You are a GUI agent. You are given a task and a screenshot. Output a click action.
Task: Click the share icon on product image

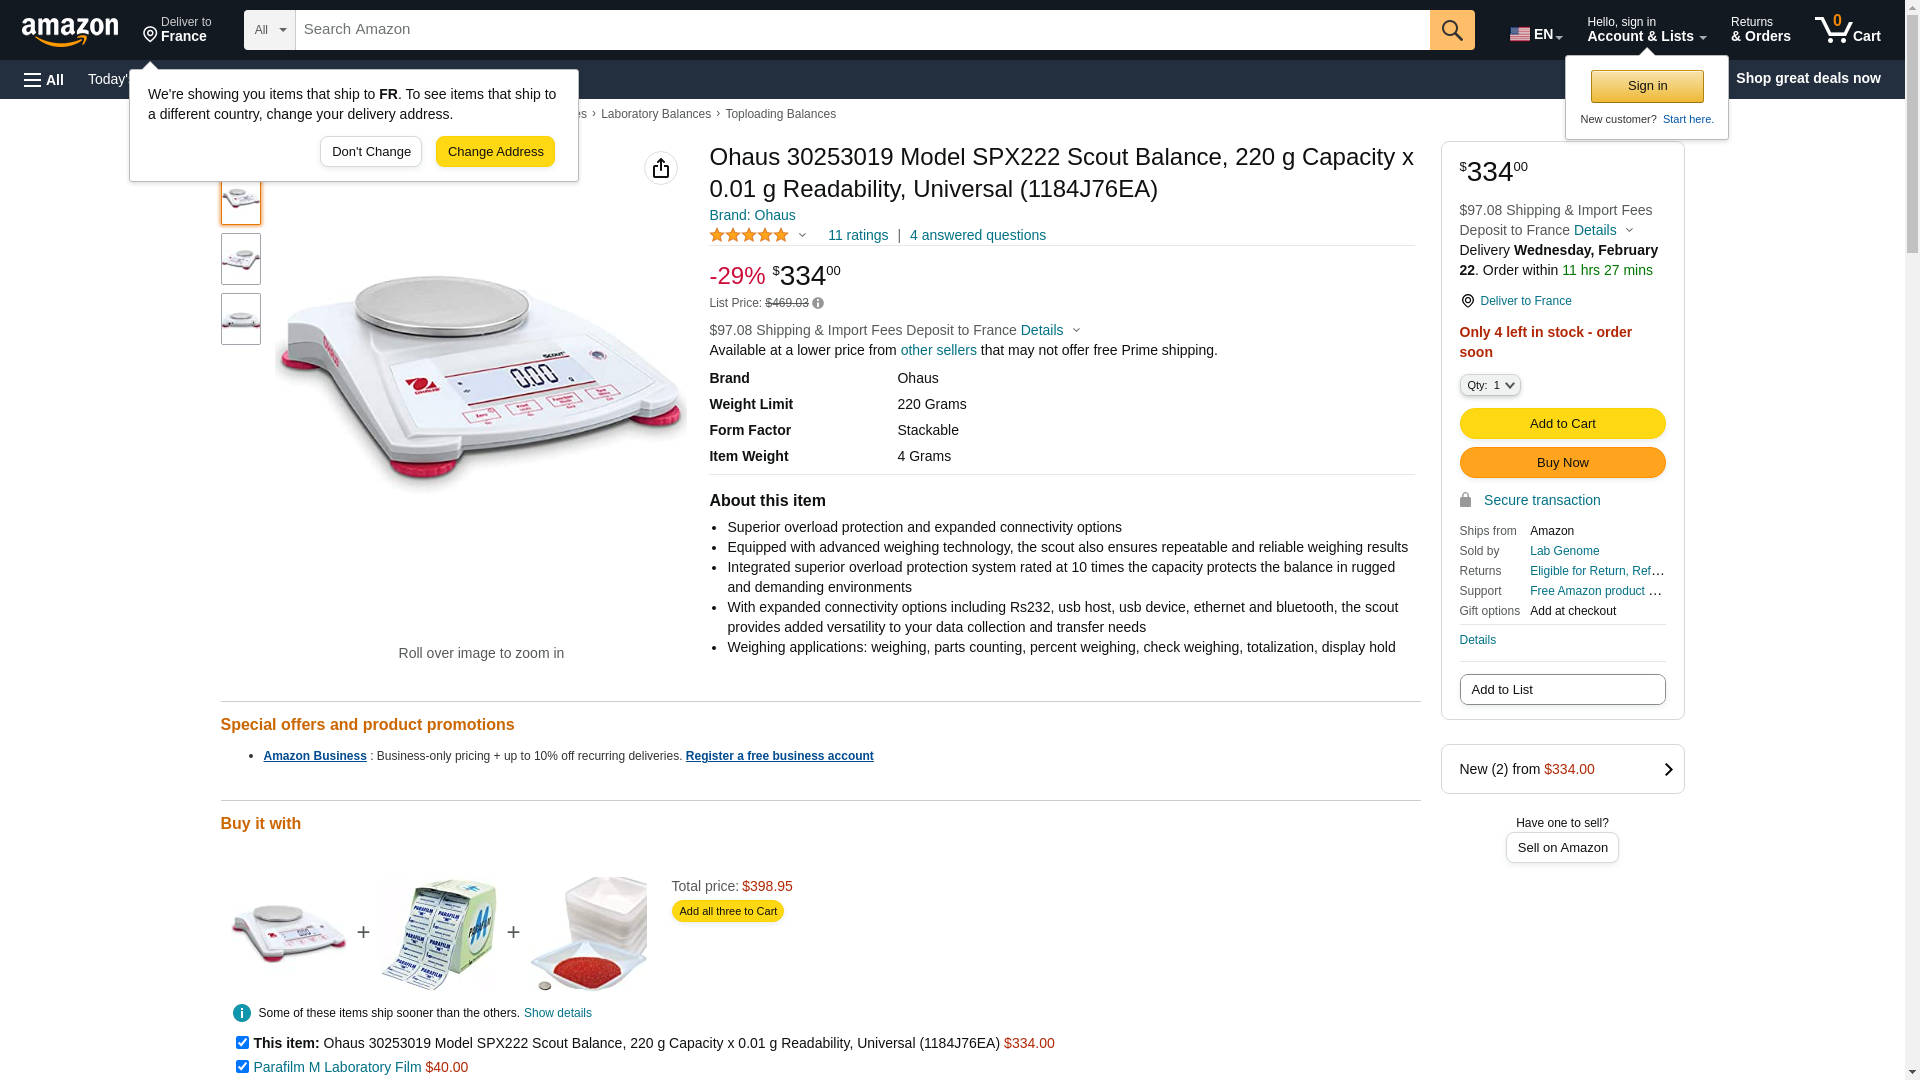(661, 168)
